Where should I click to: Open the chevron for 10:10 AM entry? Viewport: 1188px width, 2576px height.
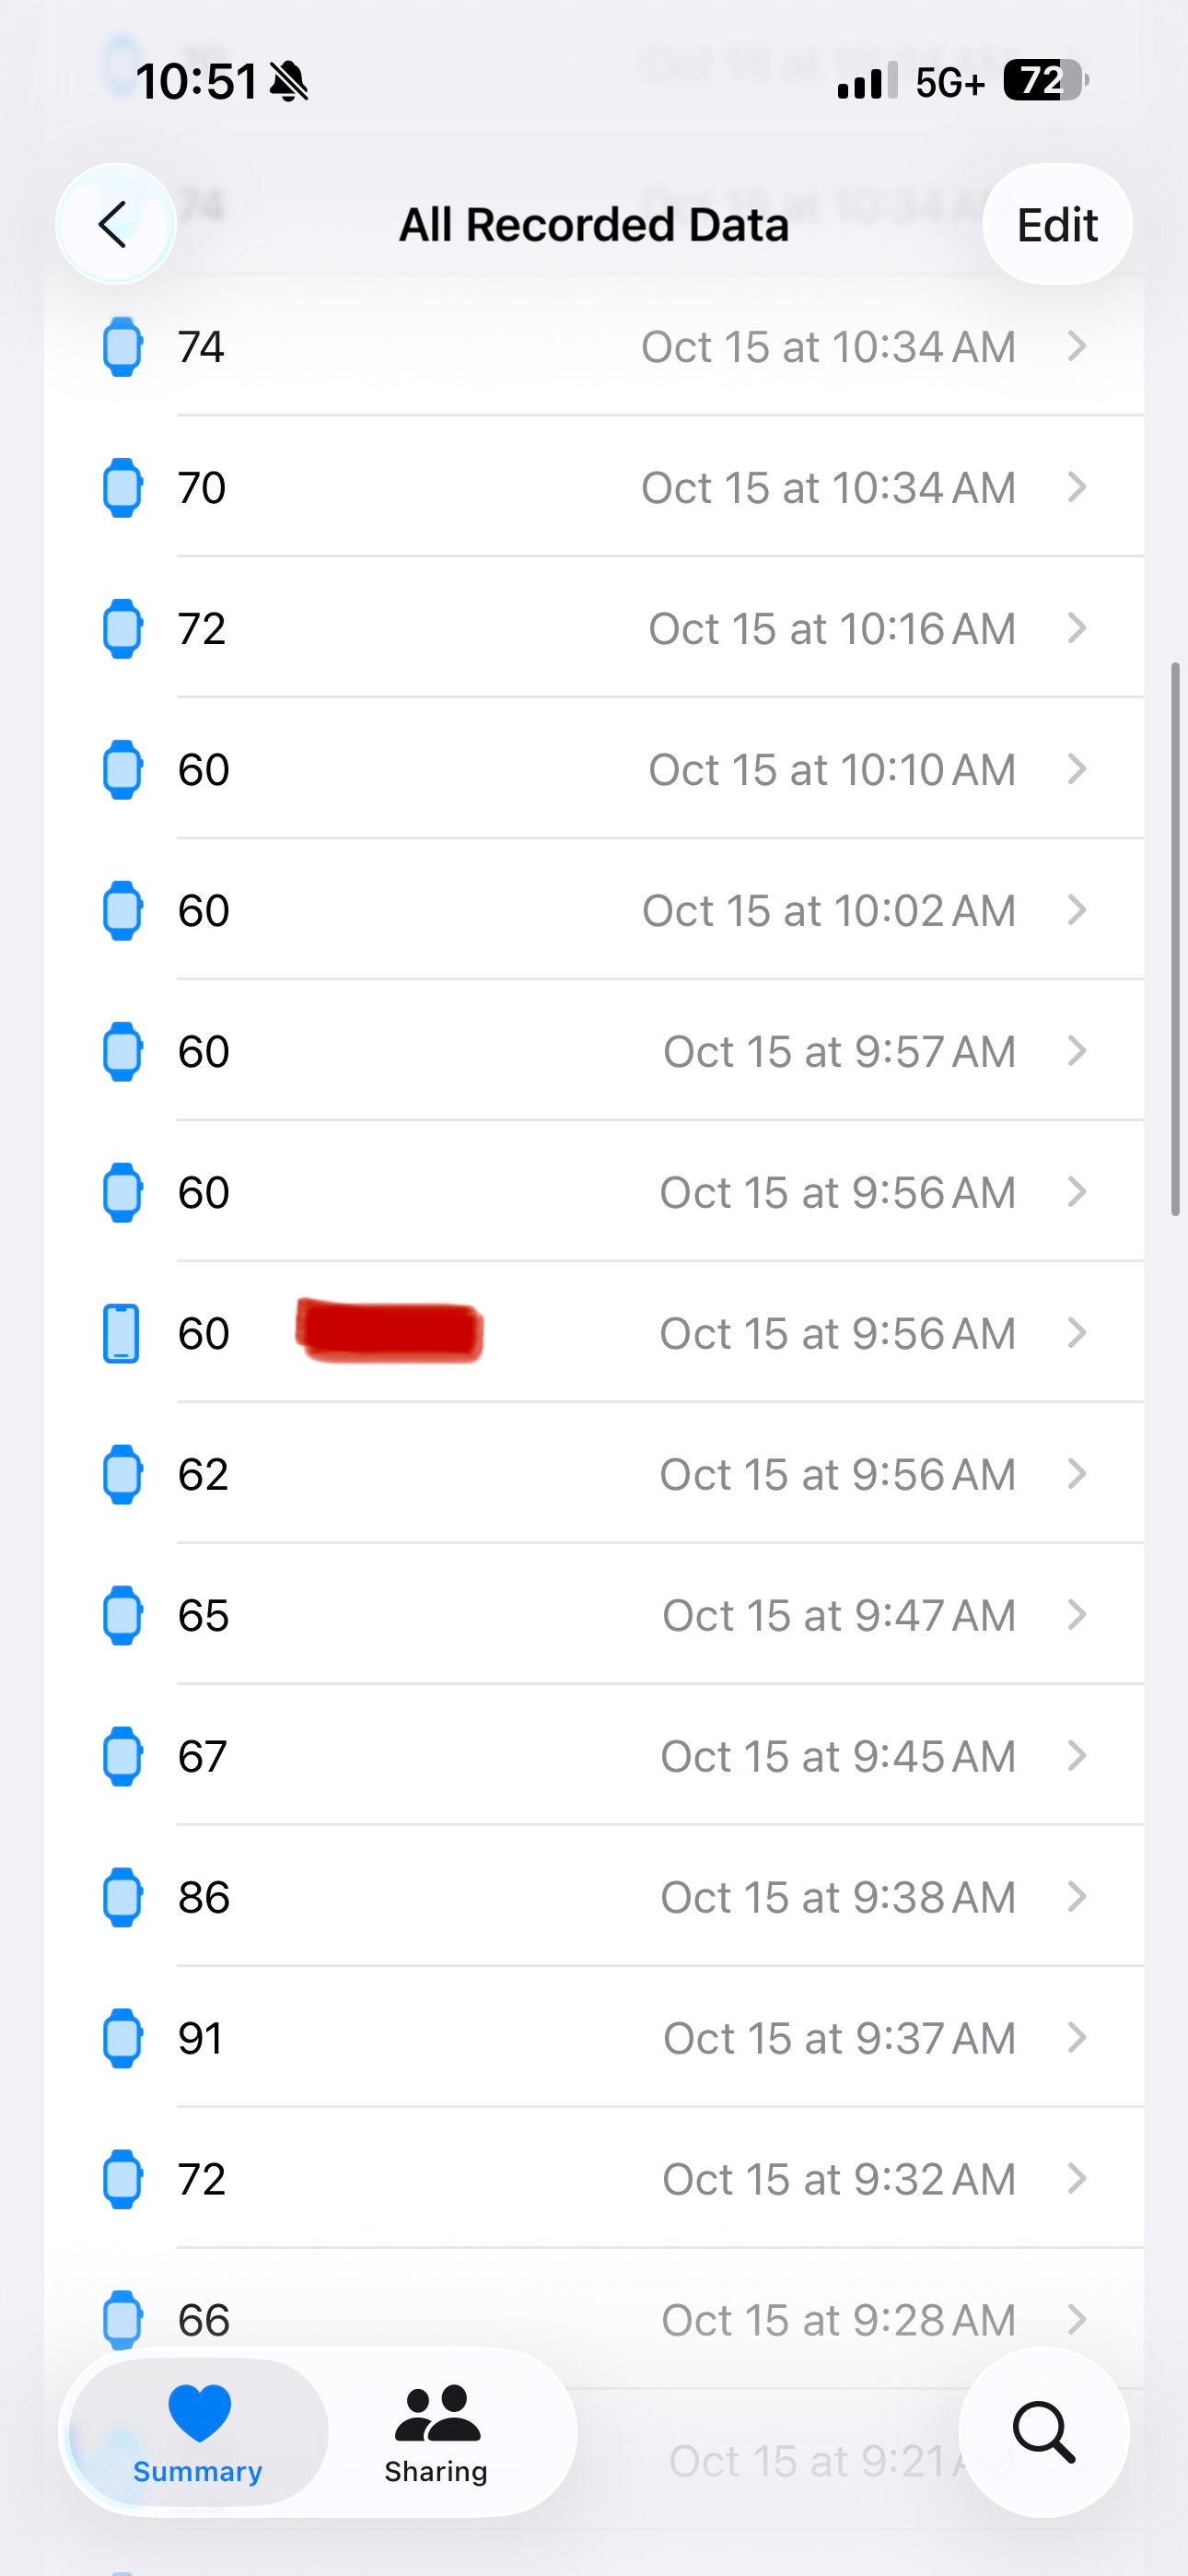[1076, 769]
